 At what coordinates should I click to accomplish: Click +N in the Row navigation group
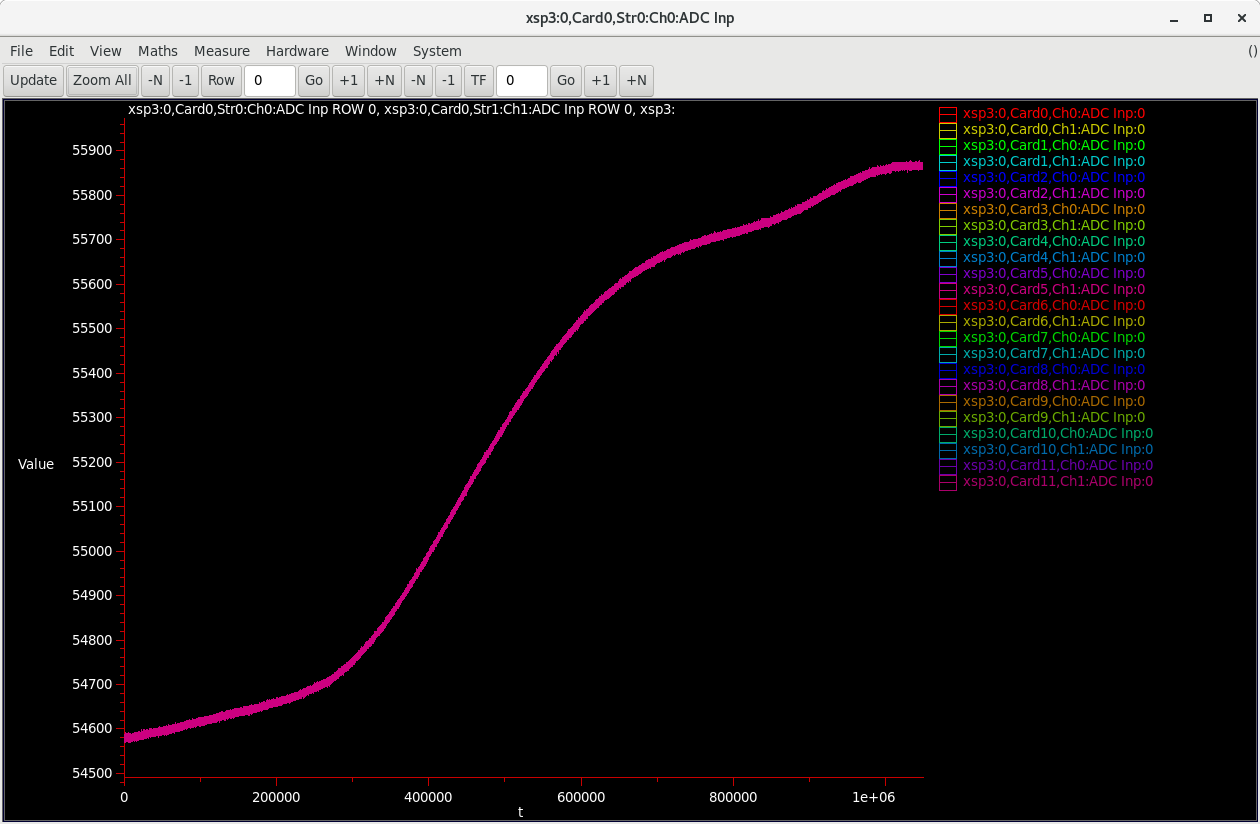click(x=385, y=80)
